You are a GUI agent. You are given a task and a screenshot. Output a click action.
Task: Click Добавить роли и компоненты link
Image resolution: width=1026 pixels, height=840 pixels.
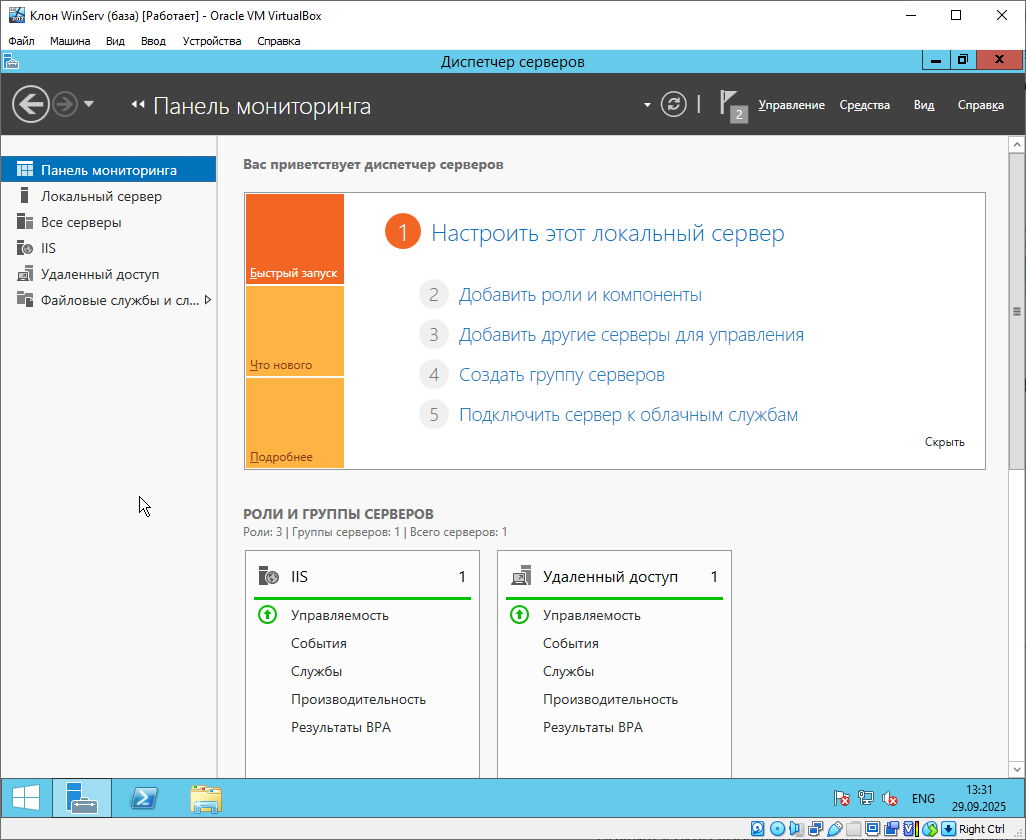(x=580, y=295)
